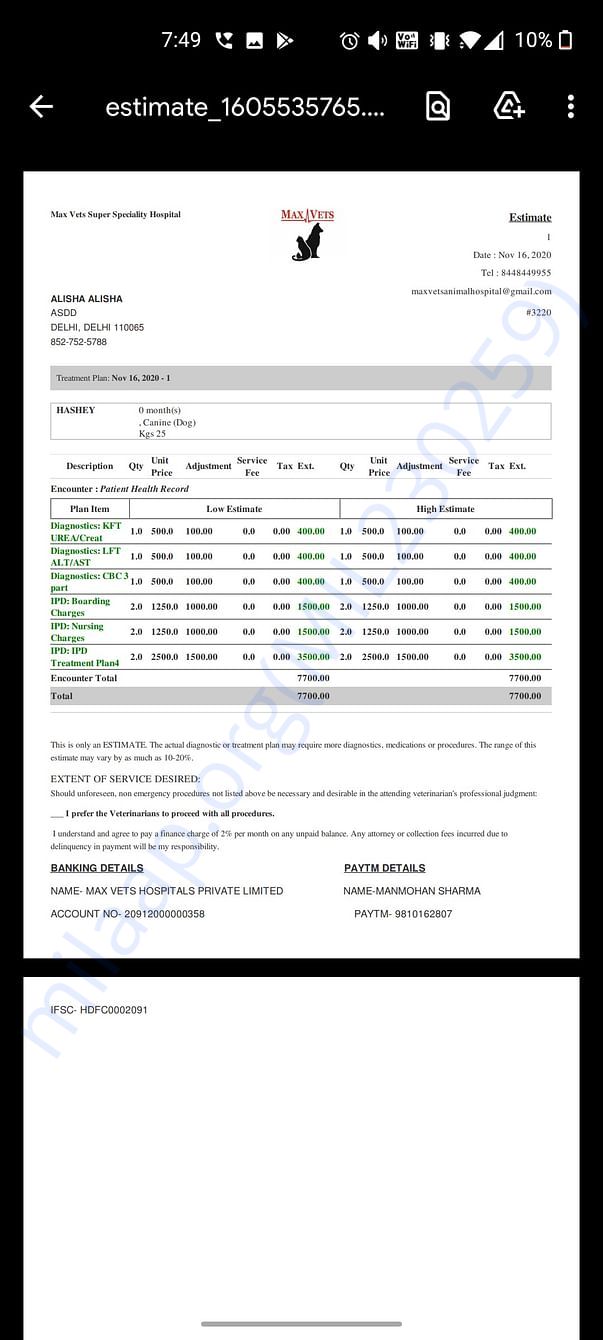Select Diagnostics: KFT UREA/Creat row label
The width and height of the screenshot is (603, 1340).
[x=87, y=532]
